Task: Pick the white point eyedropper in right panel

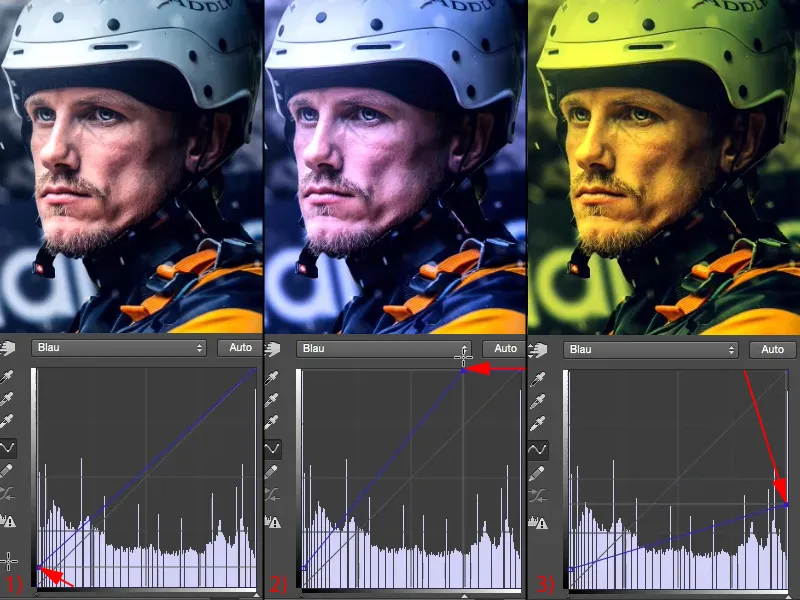Action: [x=537, y=423]
